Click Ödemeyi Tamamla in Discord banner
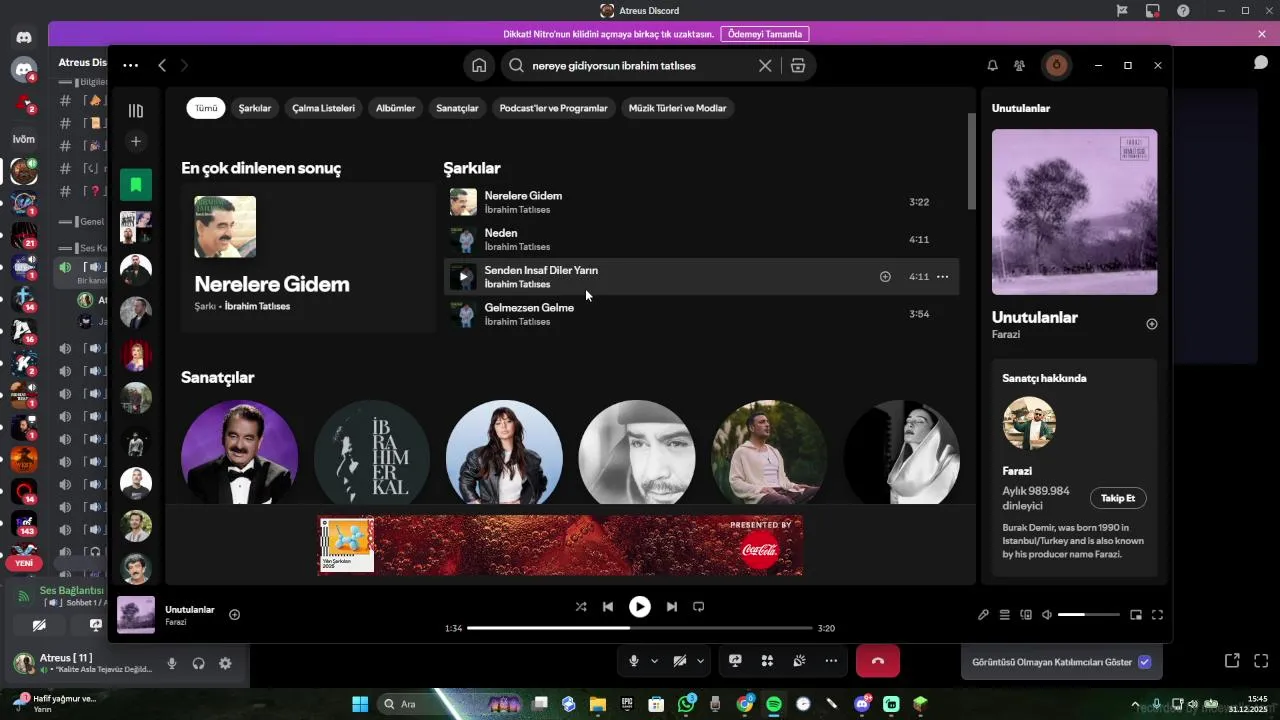This screenshot has height=720, width=1280. click(x=765, y=34)
